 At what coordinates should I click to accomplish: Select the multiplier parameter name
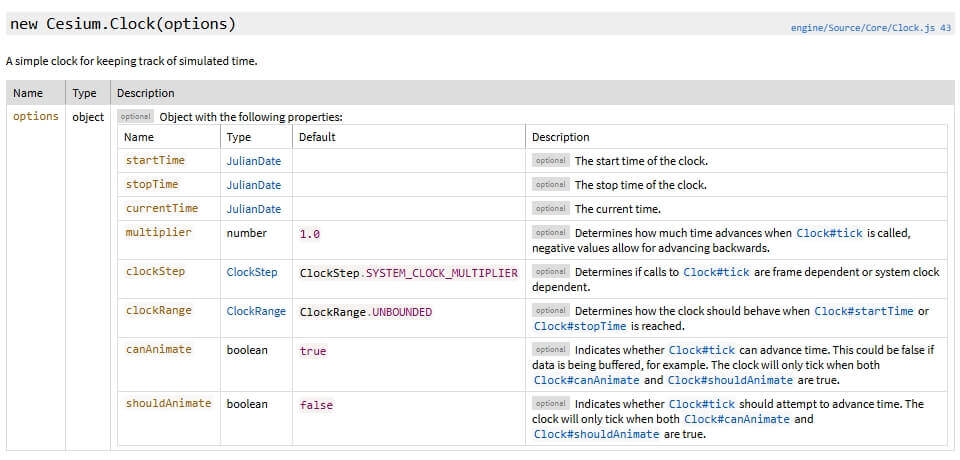point(159,233)
